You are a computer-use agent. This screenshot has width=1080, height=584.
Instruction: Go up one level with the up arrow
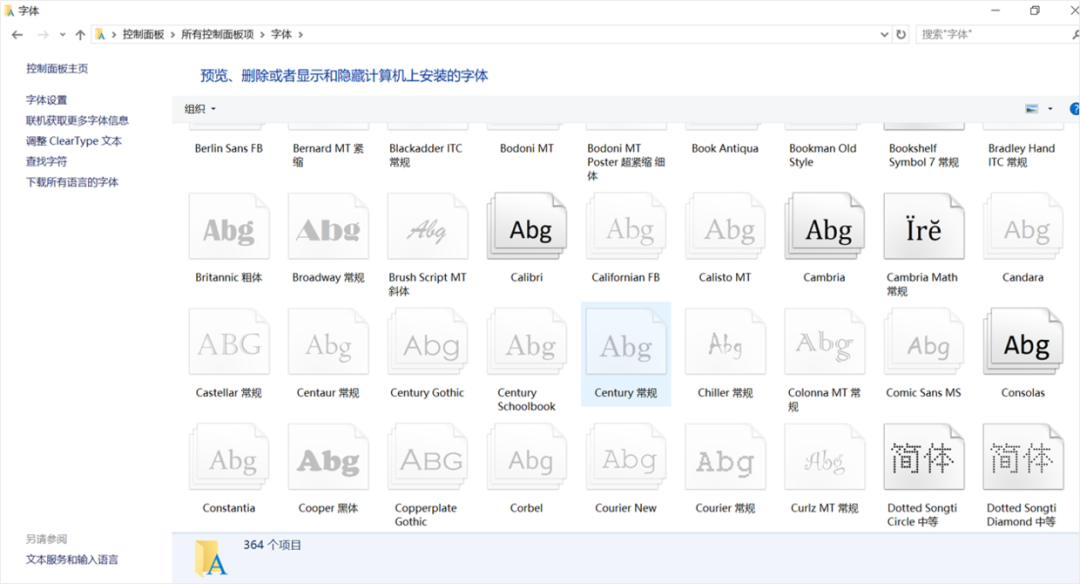80,34
